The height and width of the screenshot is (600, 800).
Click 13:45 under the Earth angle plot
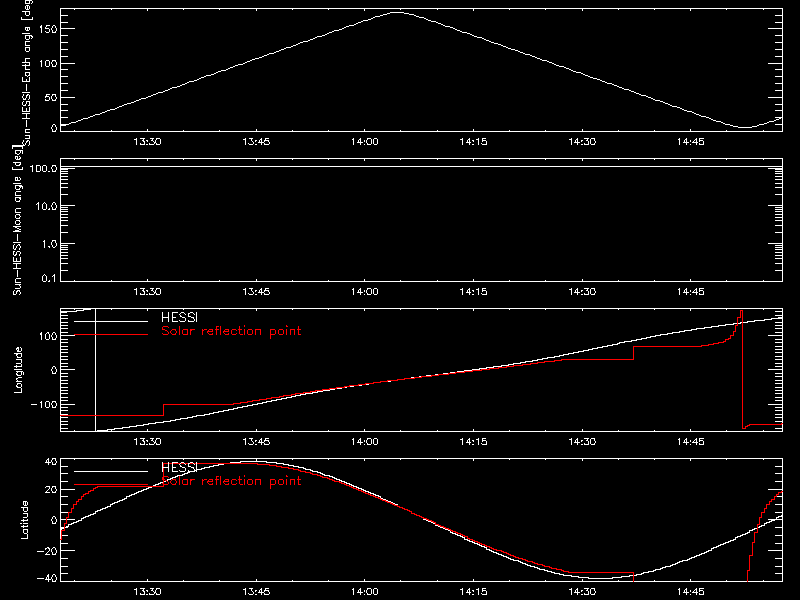[256, 142]
